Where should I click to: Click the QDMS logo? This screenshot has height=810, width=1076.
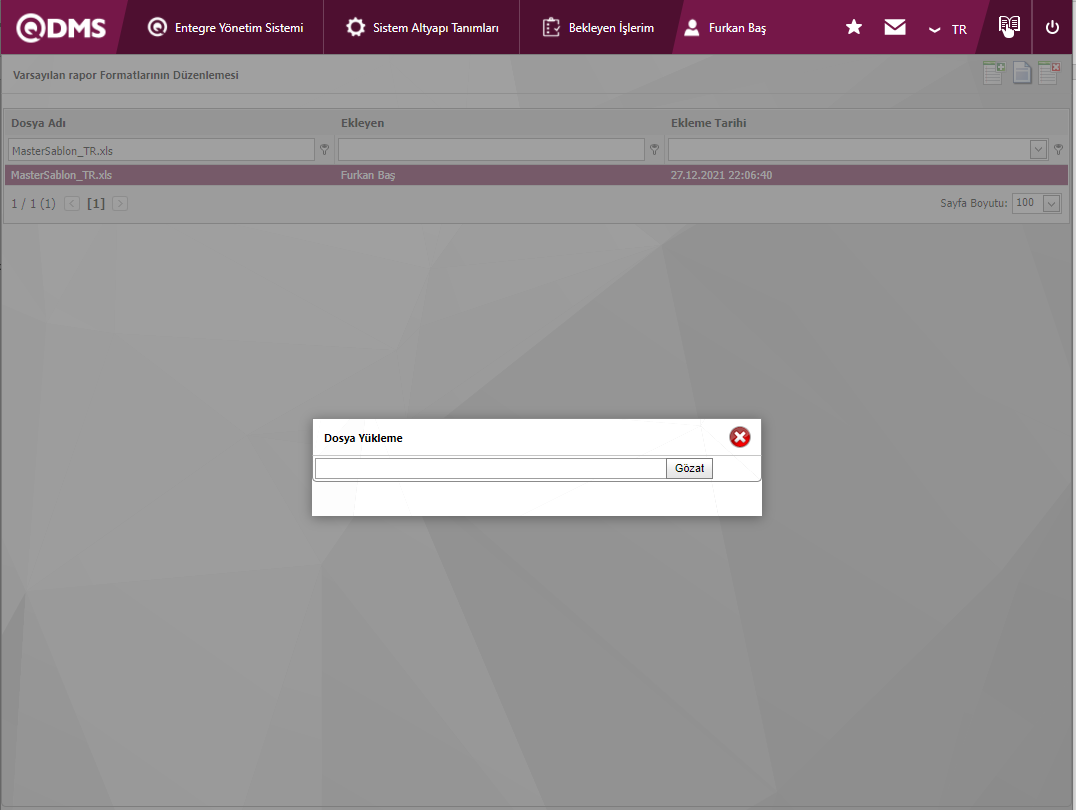click(x=61, y=27)
